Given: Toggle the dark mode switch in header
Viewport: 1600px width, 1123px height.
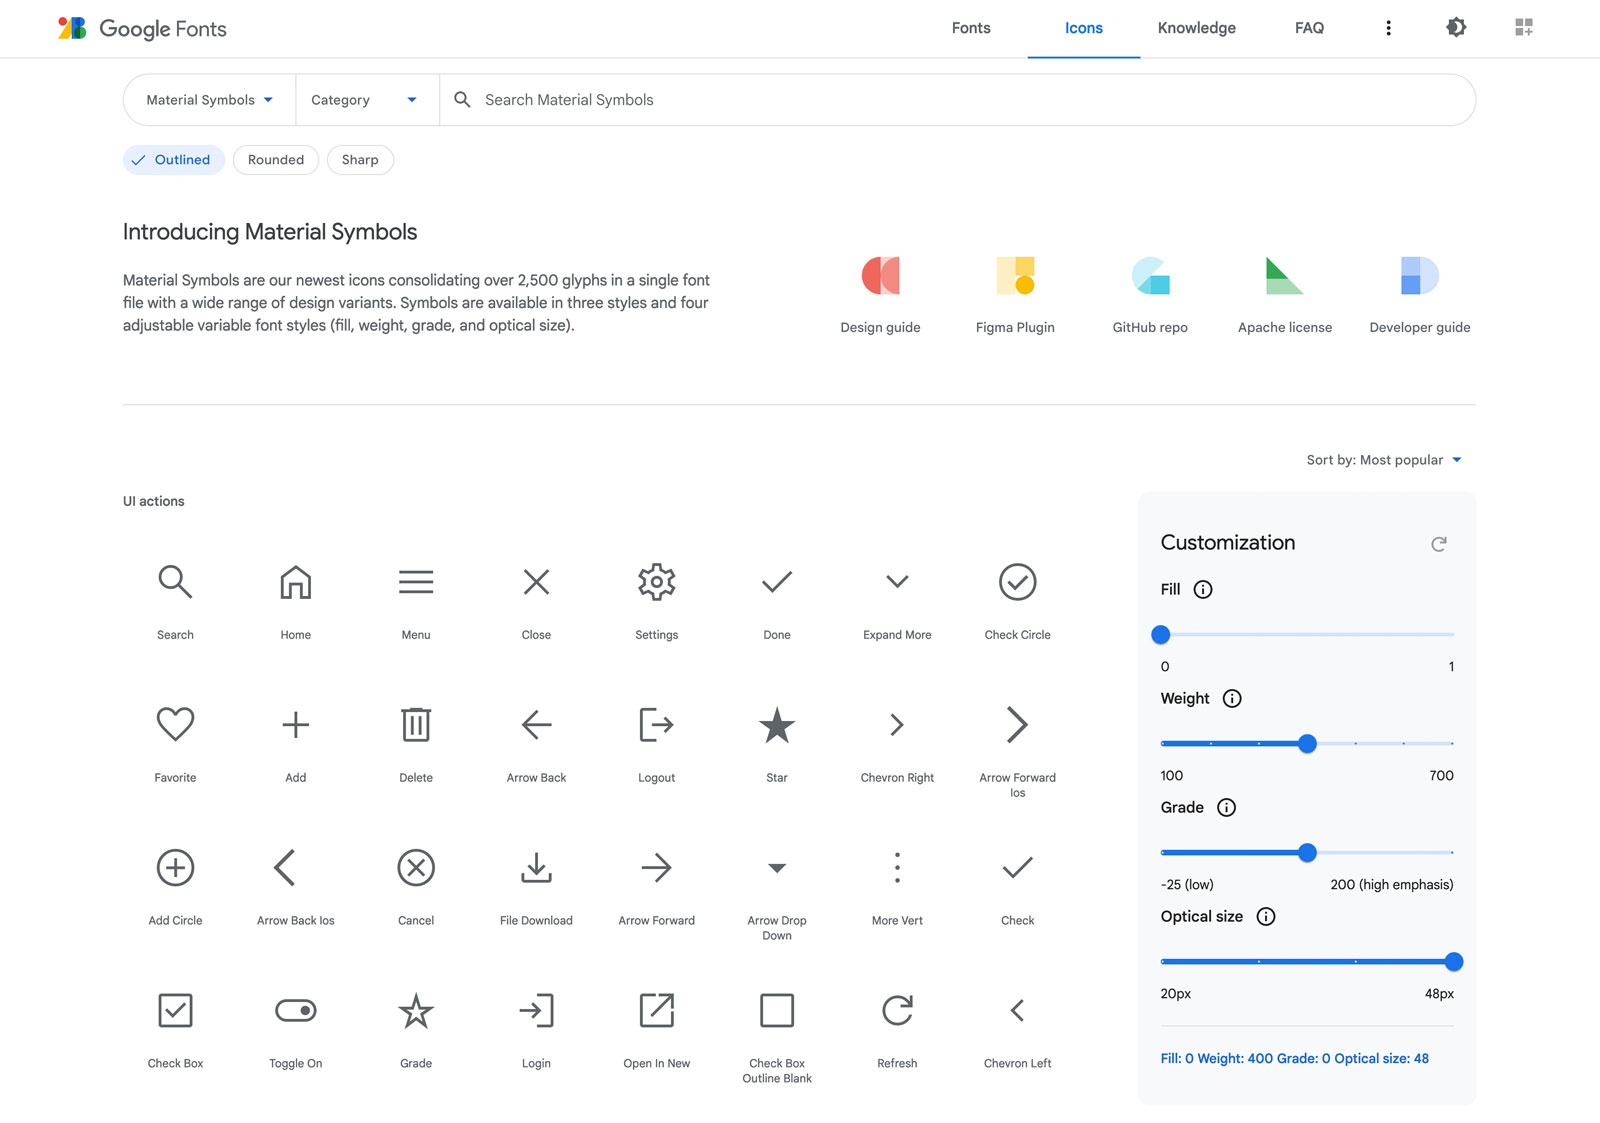Looking at the screenshot, I should 1456,27.
